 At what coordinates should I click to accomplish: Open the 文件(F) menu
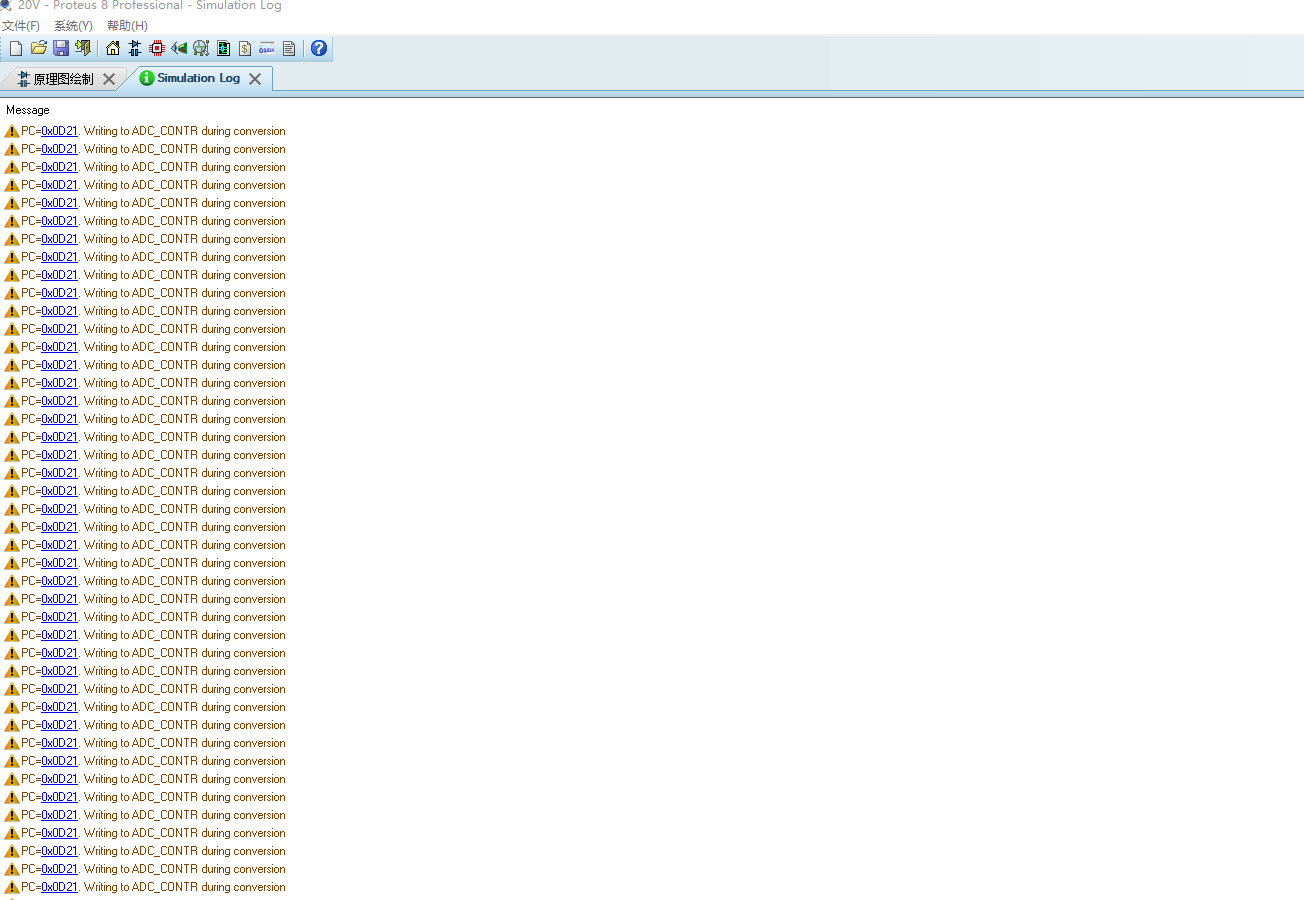21,26
